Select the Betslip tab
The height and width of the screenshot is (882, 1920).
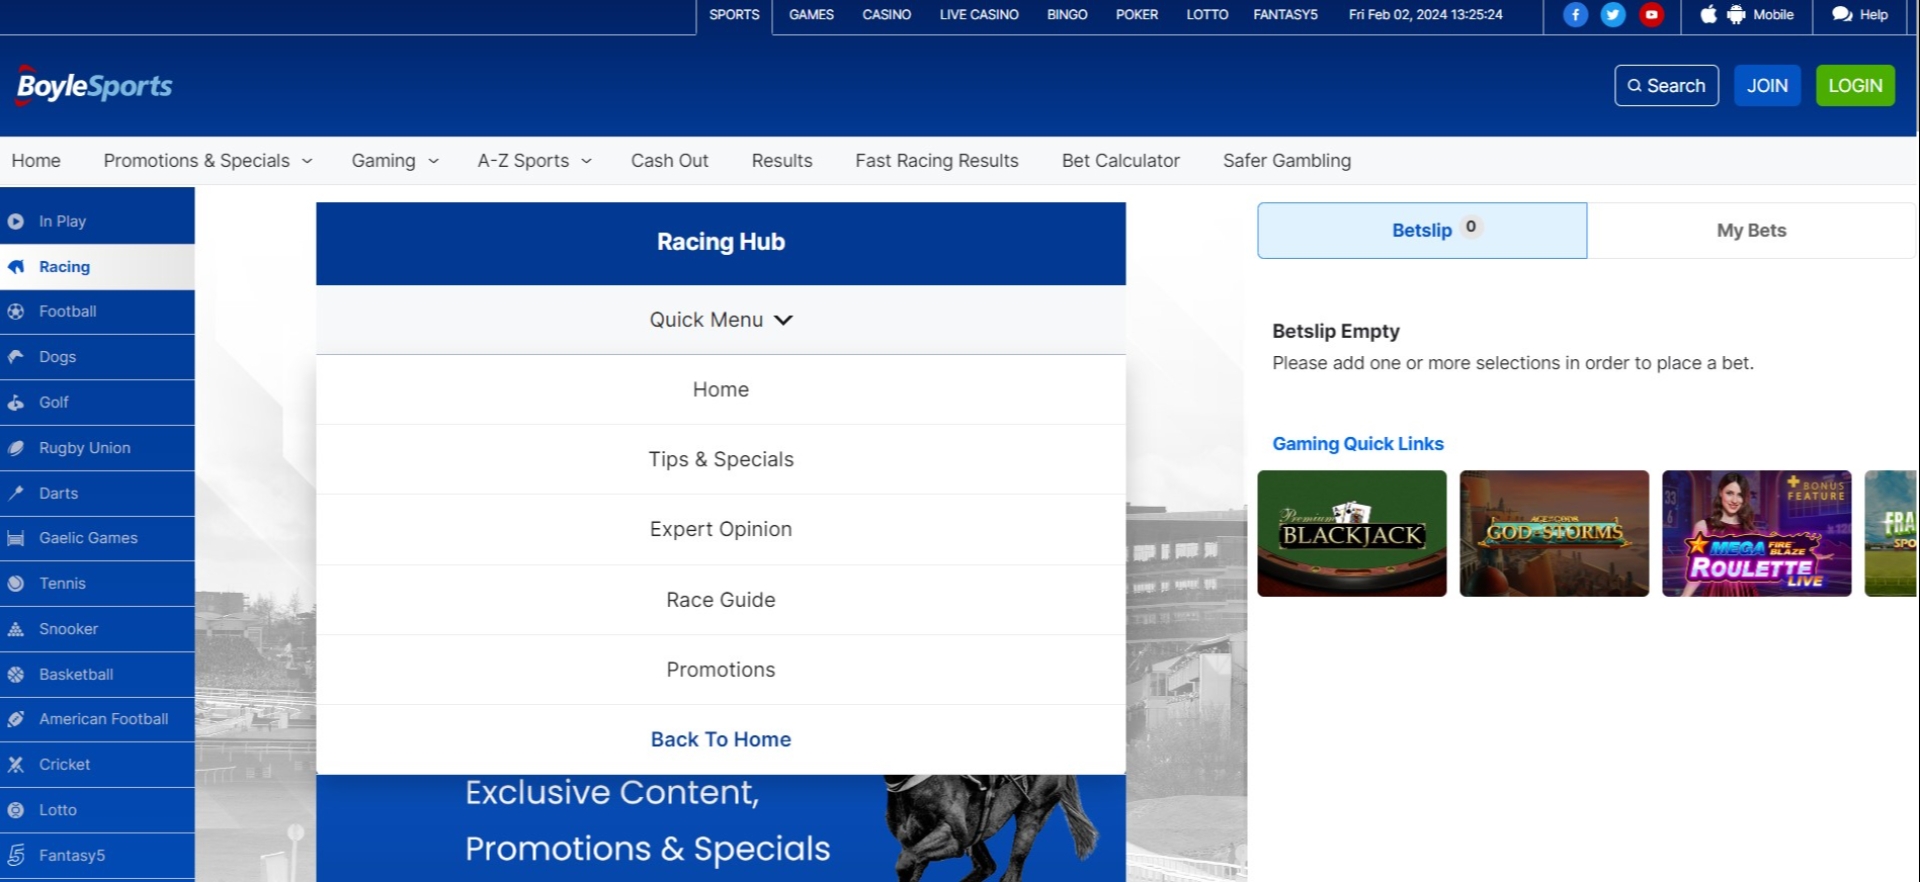[x=1422, y=231]
